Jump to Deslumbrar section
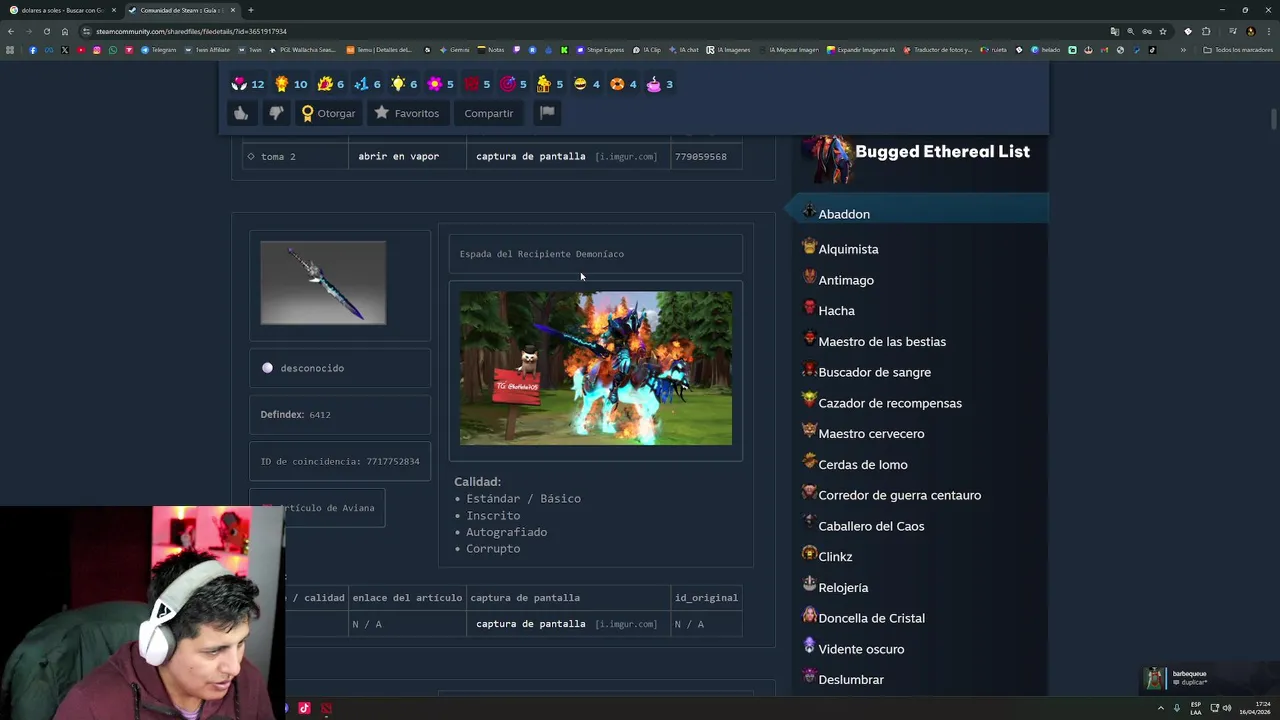 [x=851, y=680]
